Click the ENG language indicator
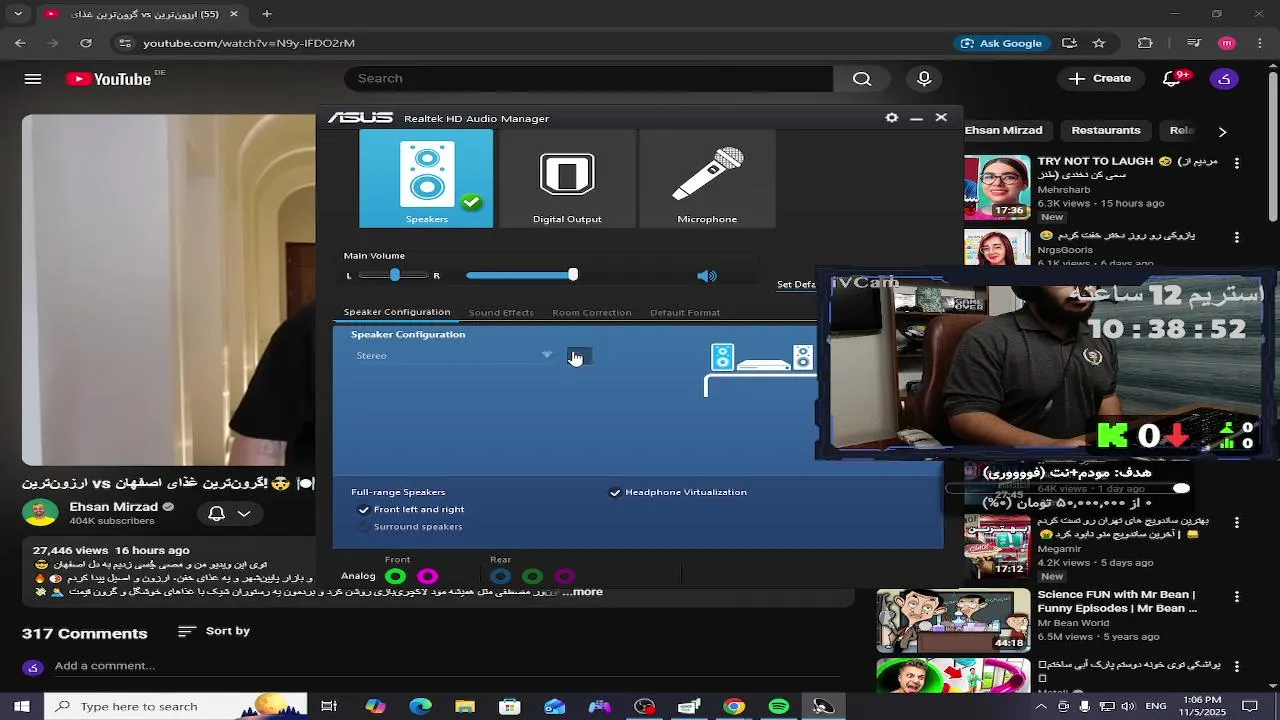 tap(1155, 706)
